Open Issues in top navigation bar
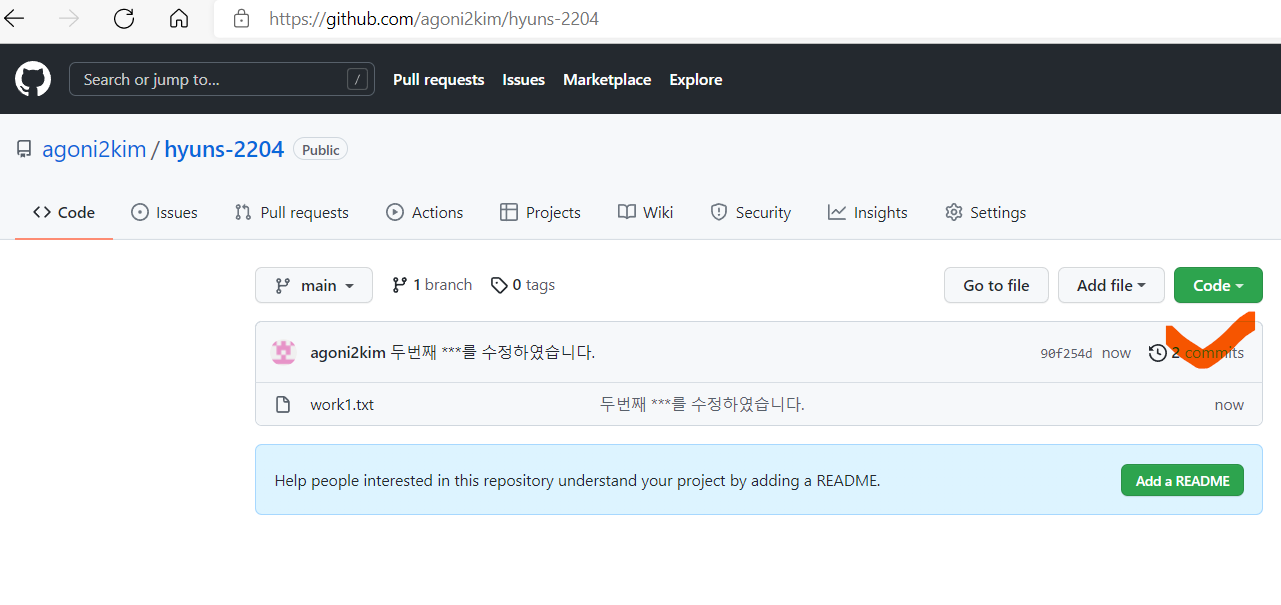Image resolution: width=1281 pixels, height=605 pixels. pyautogui.click(x=523, y=80)
